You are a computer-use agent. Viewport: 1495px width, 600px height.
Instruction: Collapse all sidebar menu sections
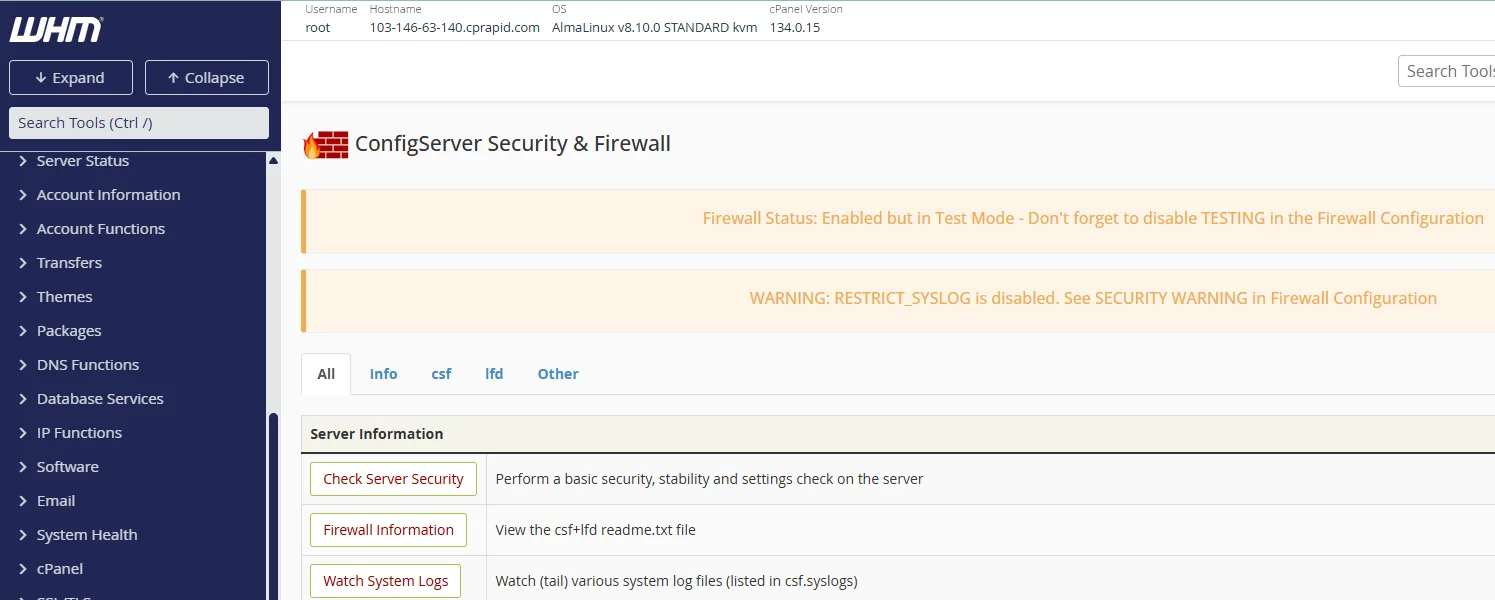tap(207, 78)
